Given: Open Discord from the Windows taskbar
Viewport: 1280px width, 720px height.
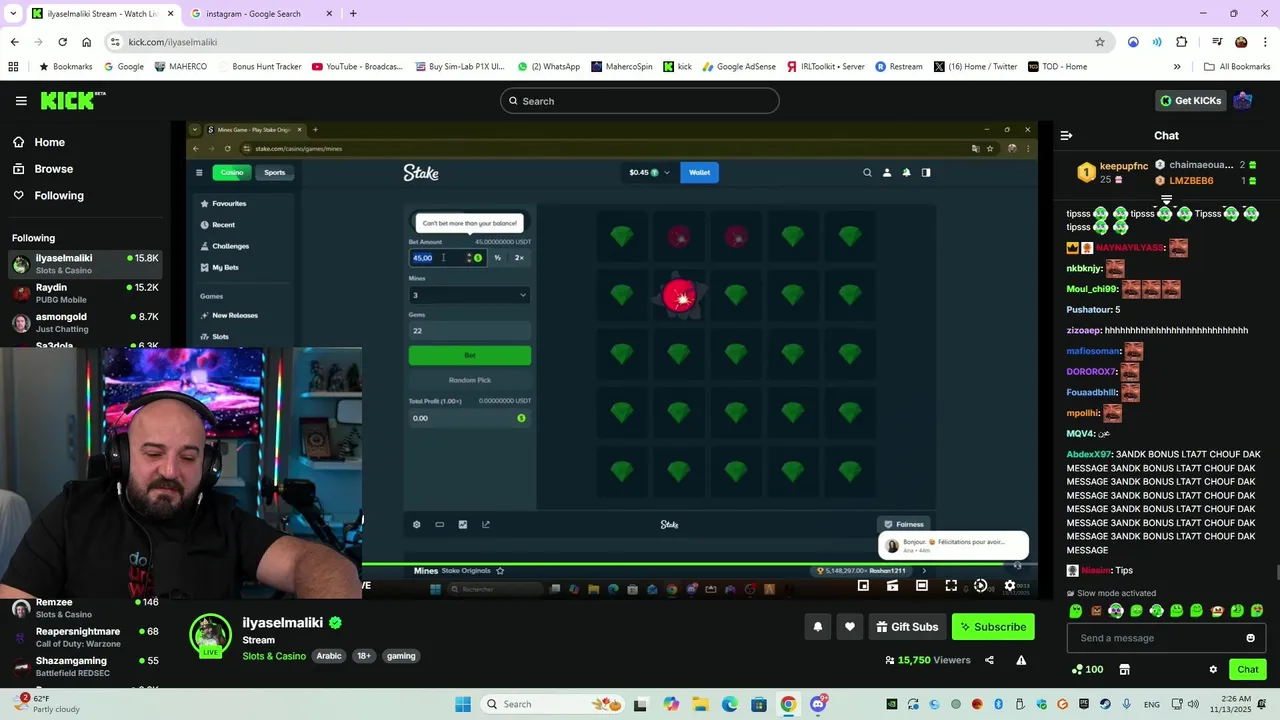Looking at the screenshot, I should [x=818, y=704].
